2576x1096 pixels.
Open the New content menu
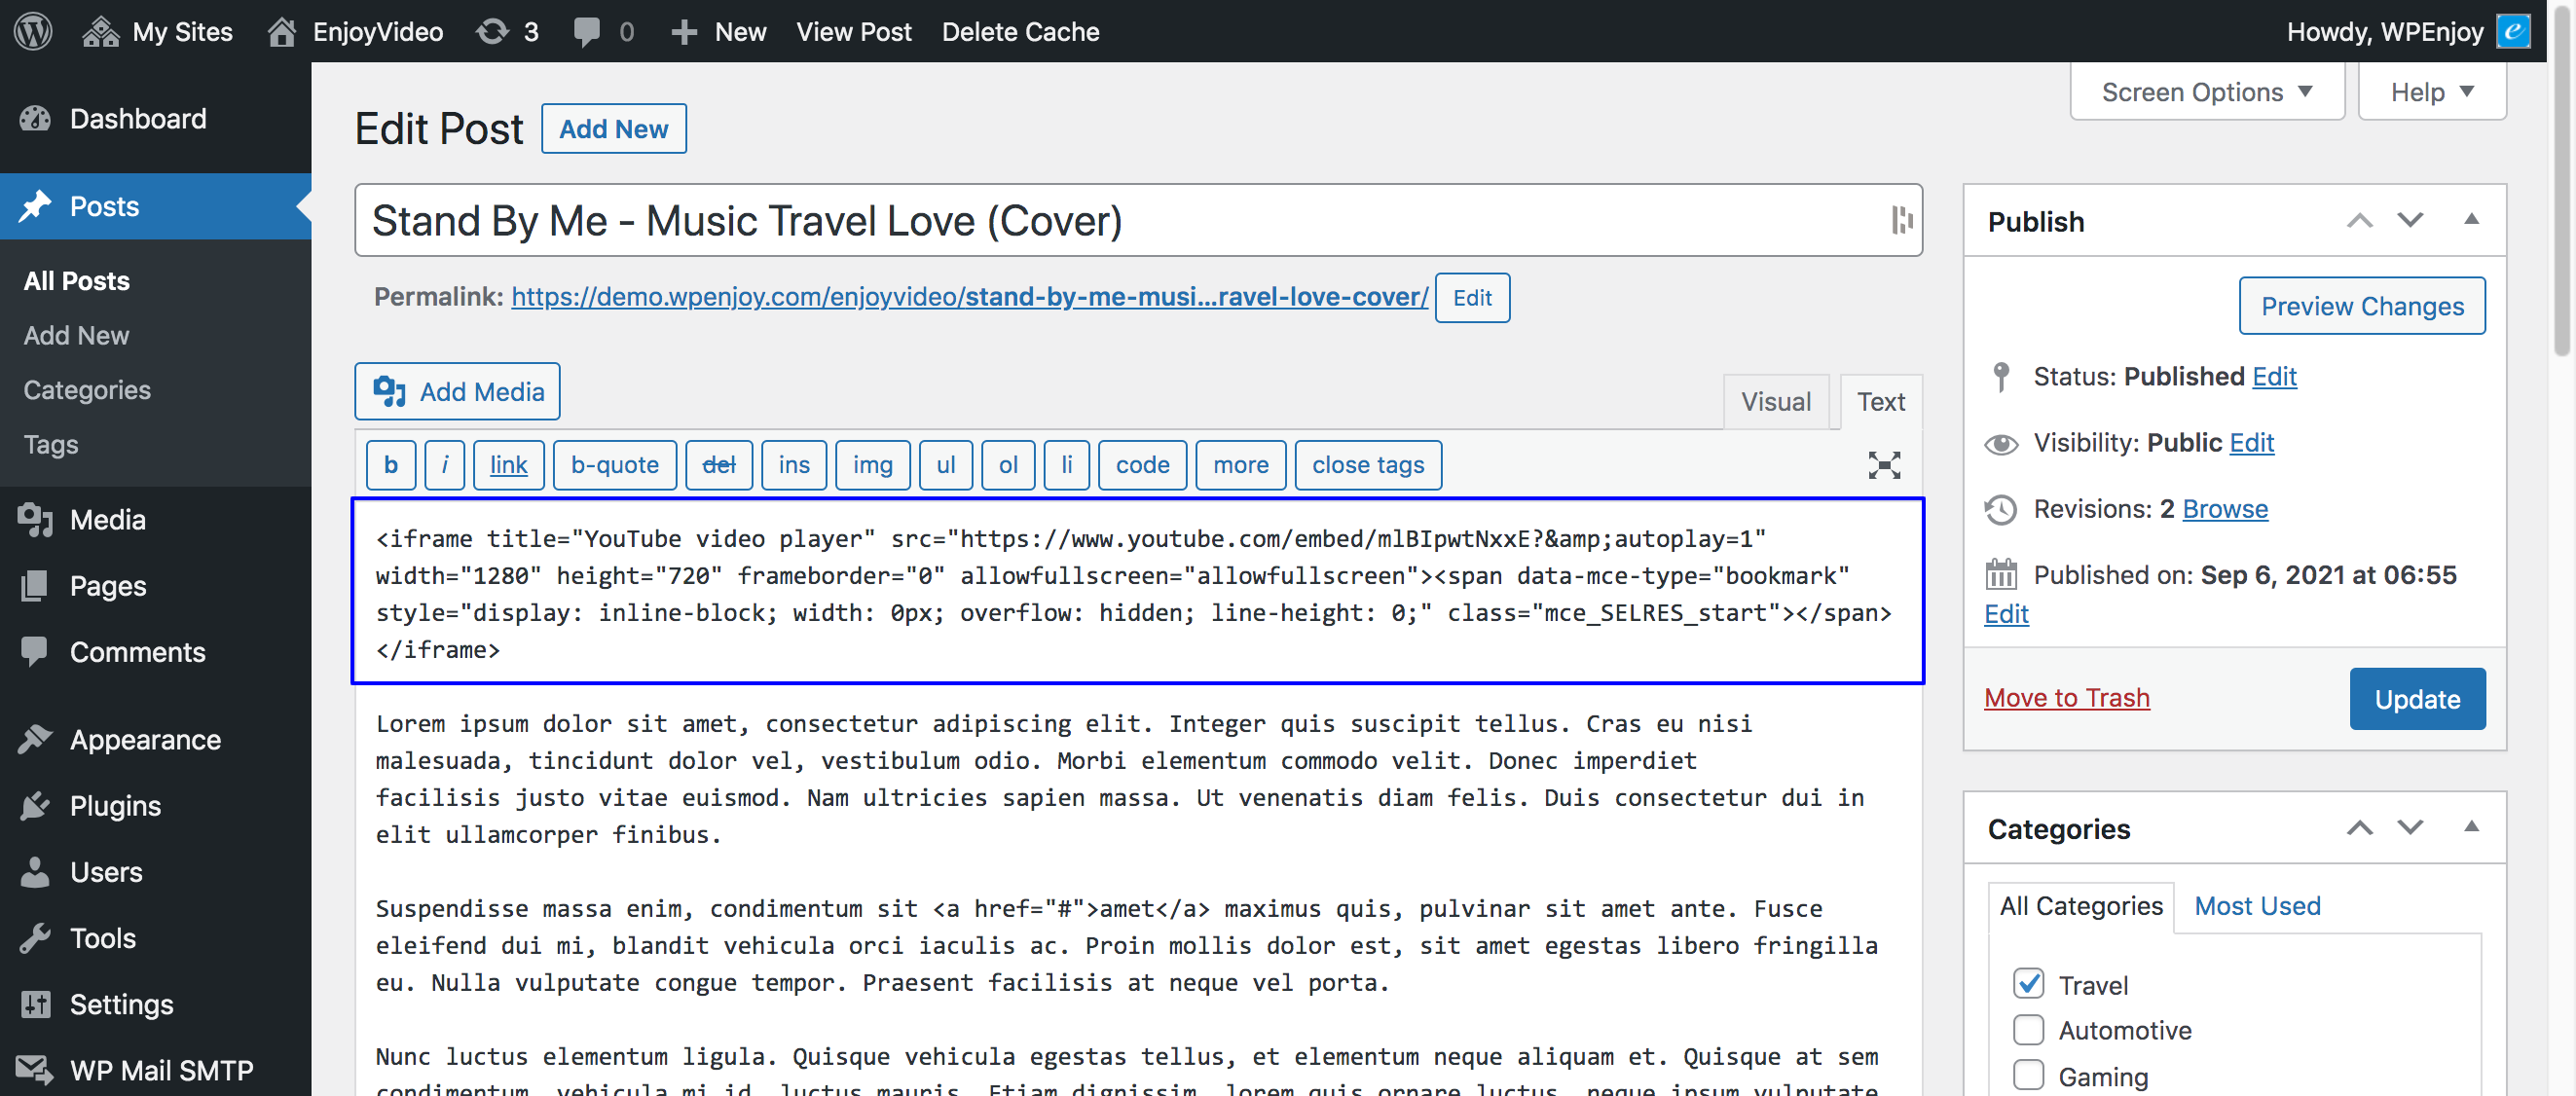(718, 31)
